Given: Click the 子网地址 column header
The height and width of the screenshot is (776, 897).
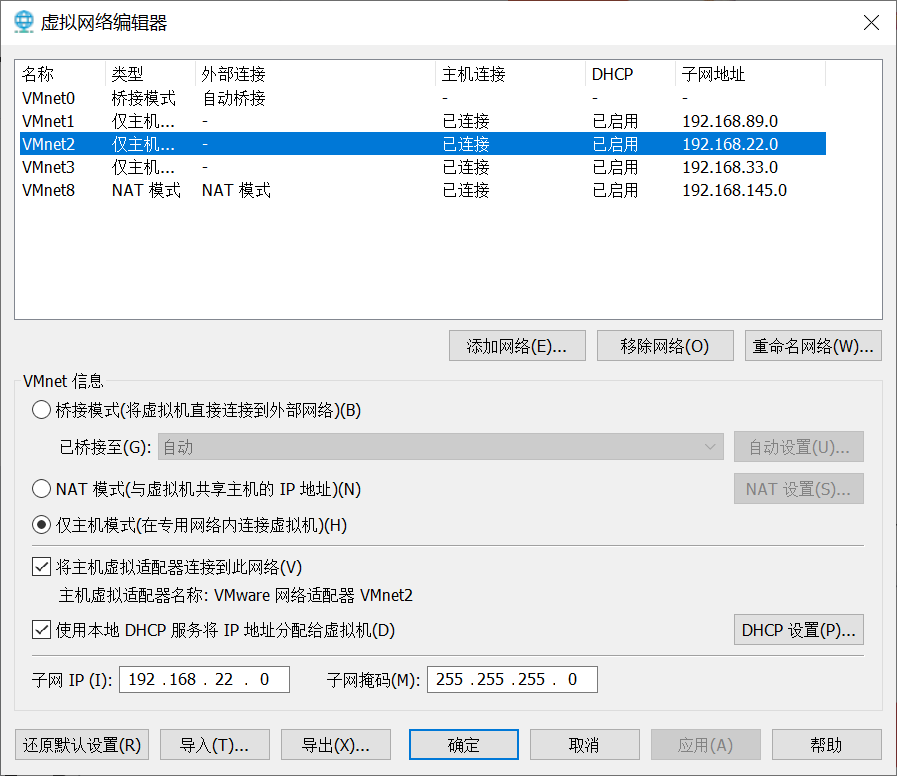Looking at the screenshot, I should point(751,74).
